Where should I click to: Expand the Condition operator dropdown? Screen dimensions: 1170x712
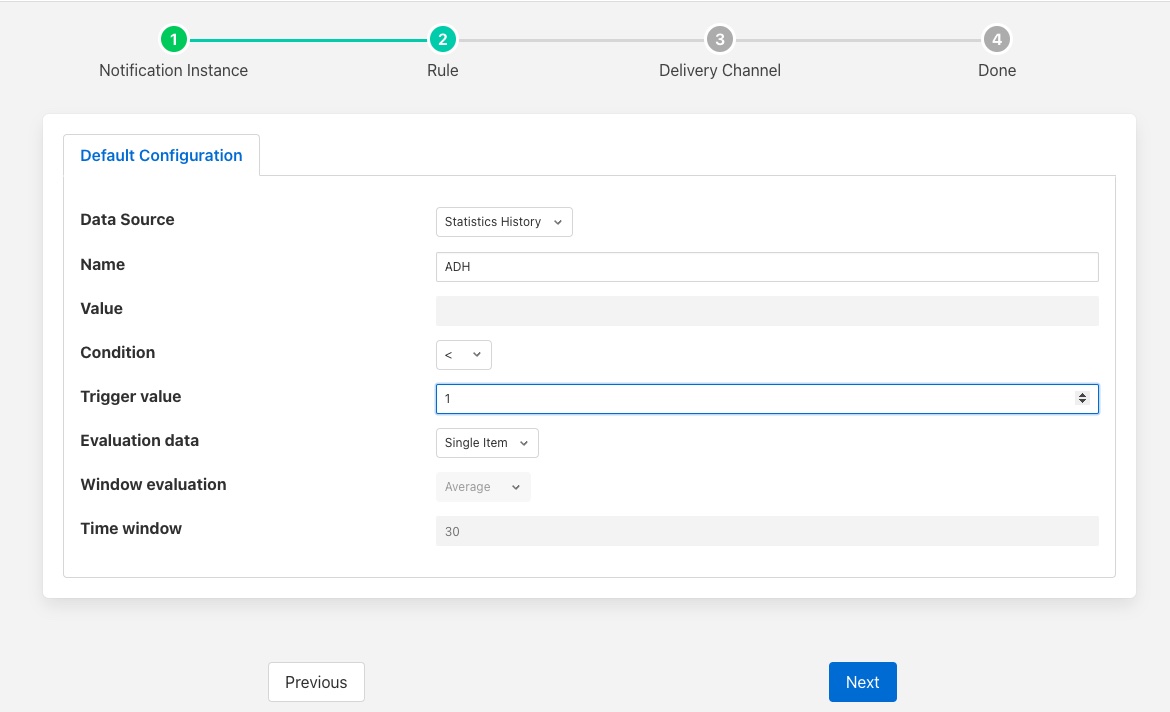[x=464, y=355]
